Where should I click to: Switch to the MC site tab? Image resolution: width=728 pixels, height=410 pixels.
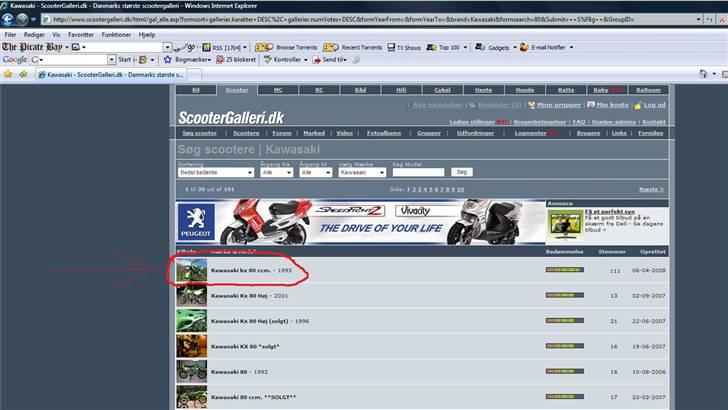coord(279,90)
